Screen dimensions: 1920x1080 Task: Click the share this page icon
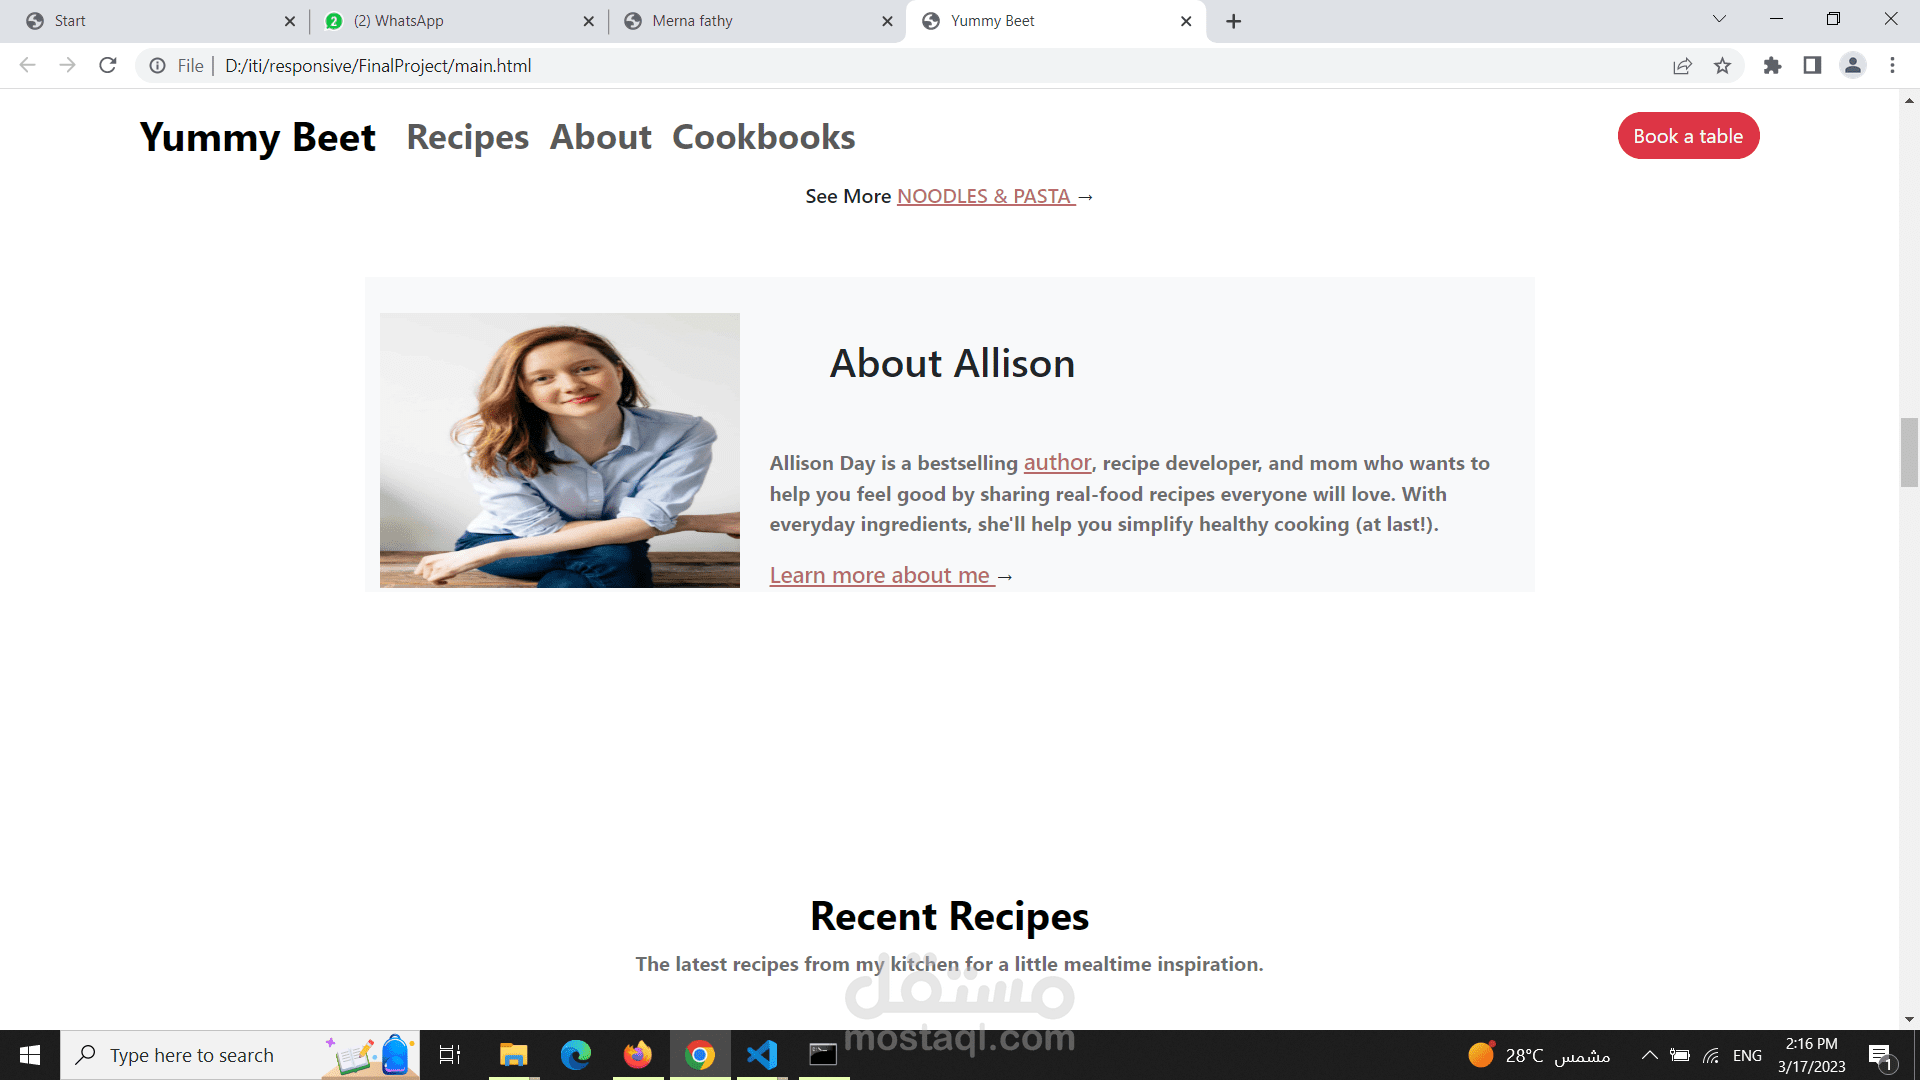1682,66
